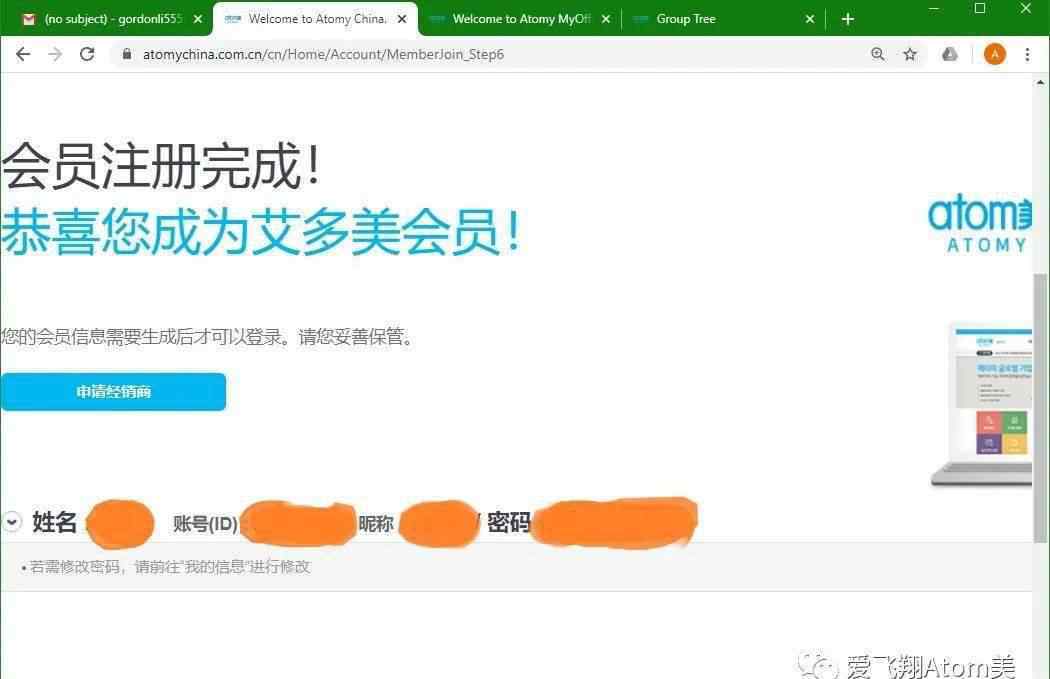This screenshot has height=679, width=1050.
Task: Click the 账号(ID) label
Action: pyautogui.click(x=206, y=523)
